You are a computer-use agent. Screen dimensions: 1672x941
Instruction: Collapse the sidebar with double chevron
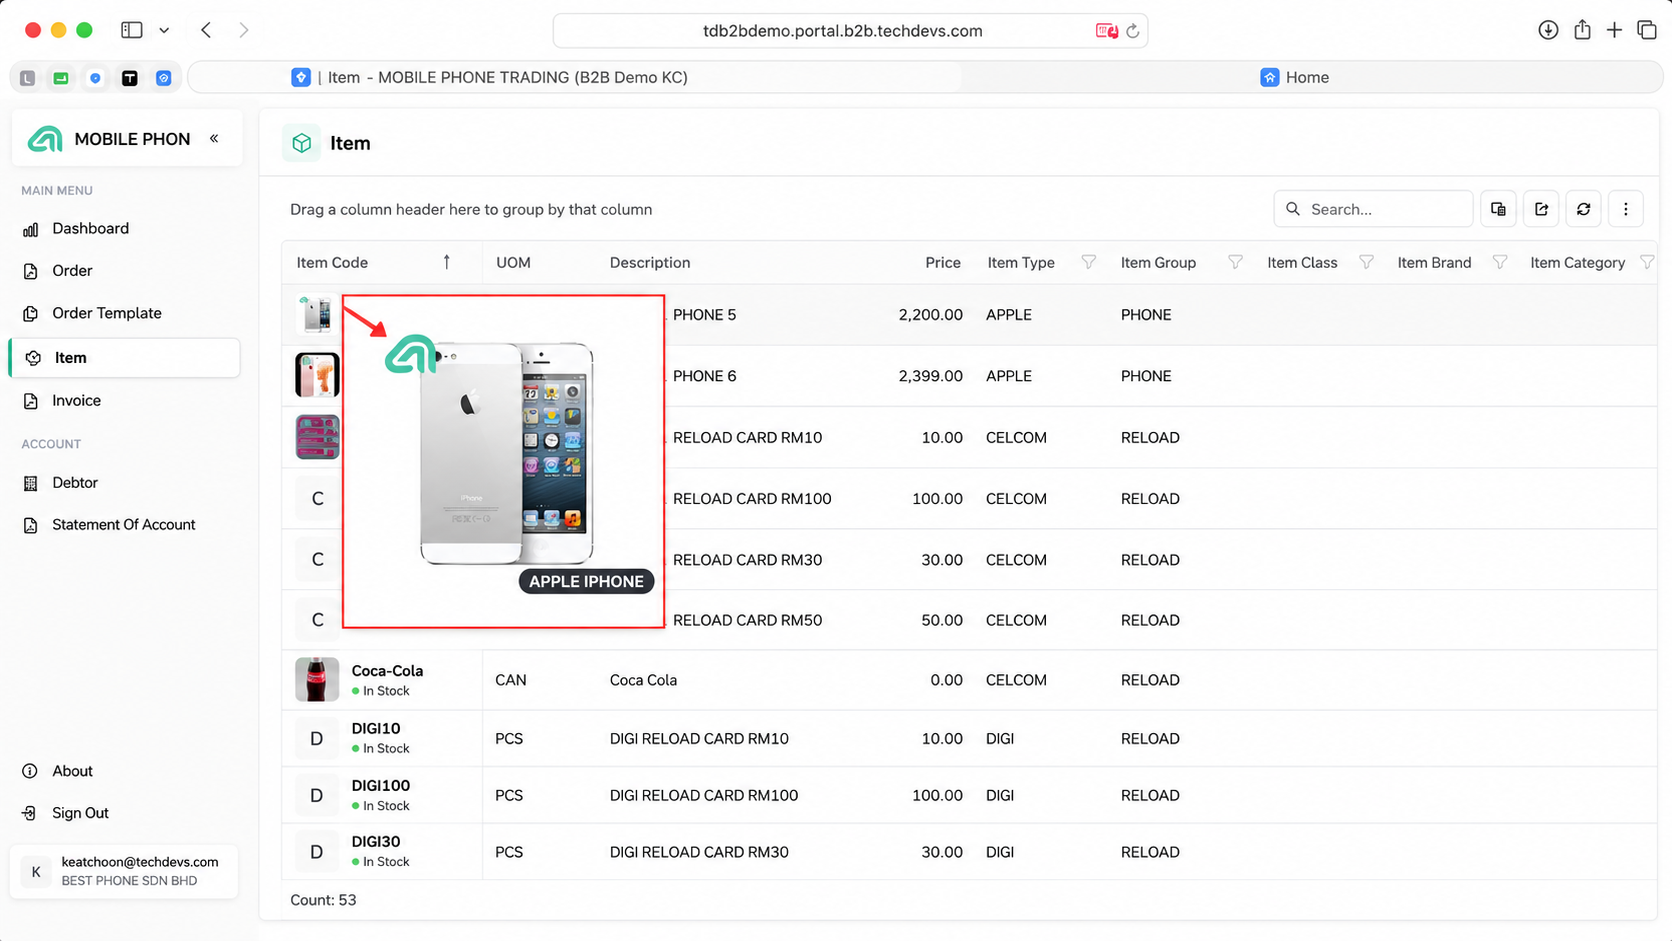pyautogui.click(x=214, y=138)
